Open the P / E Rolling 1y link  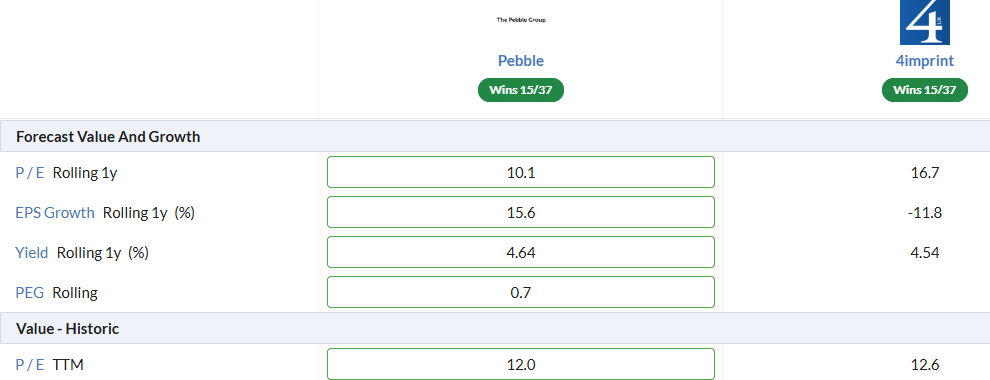30,172
